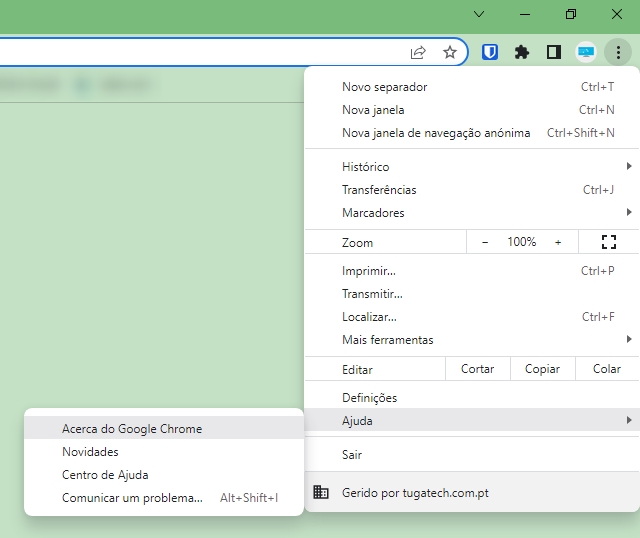
Task: Open the Extensions puzzle-piece menu
Action: pos(522,52)
